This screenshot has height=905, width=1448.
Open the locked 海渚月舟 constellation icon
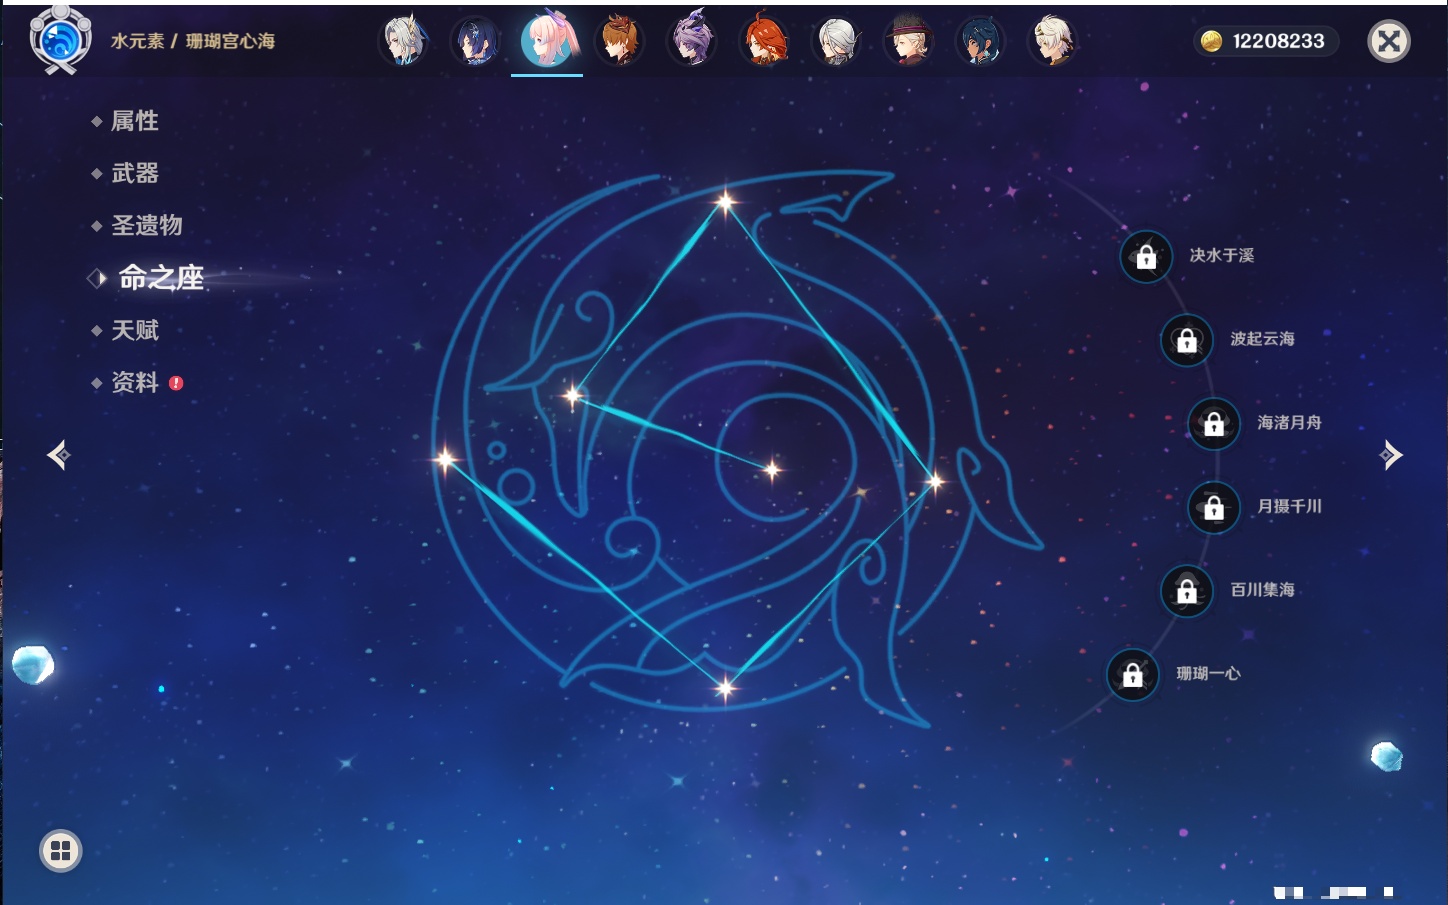1214,424
